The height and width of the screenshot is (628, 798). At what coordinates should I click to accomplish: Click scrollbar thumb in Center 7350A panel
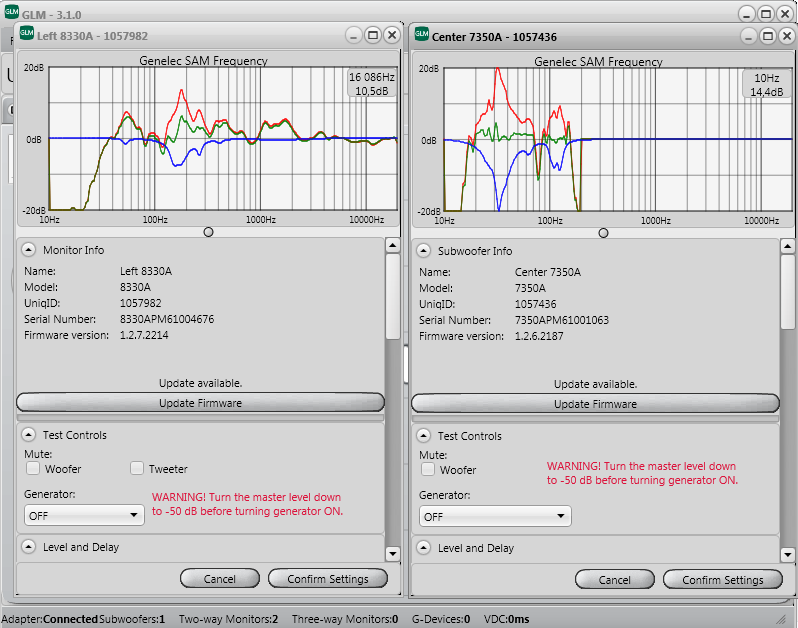tap(788, 292)
